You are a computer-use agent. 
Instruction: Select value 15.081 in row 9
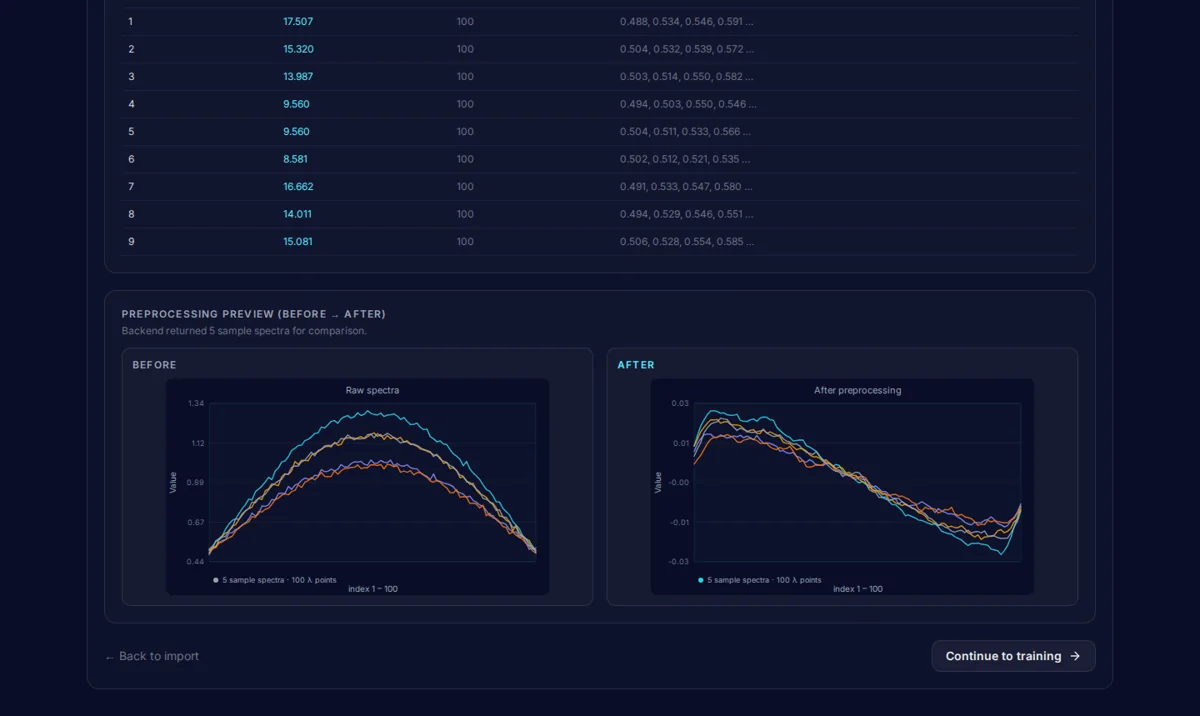(298, 242)
